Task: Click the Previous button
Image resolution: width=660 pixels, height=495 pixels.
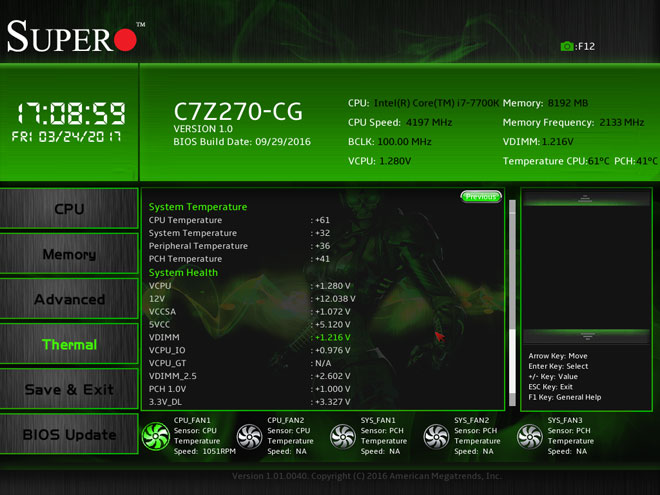Action: coord(481,197)
